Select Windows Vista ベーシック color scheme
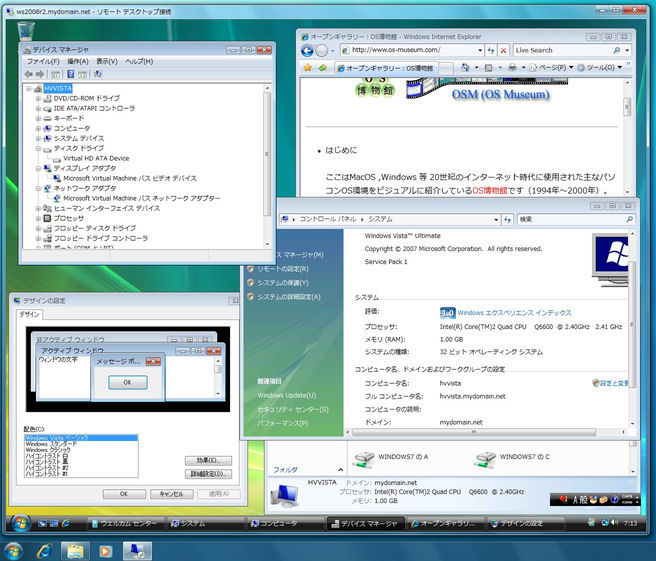The width and height of the screenshot is (656, 561). pyautogui.click(x=81, y=438)
